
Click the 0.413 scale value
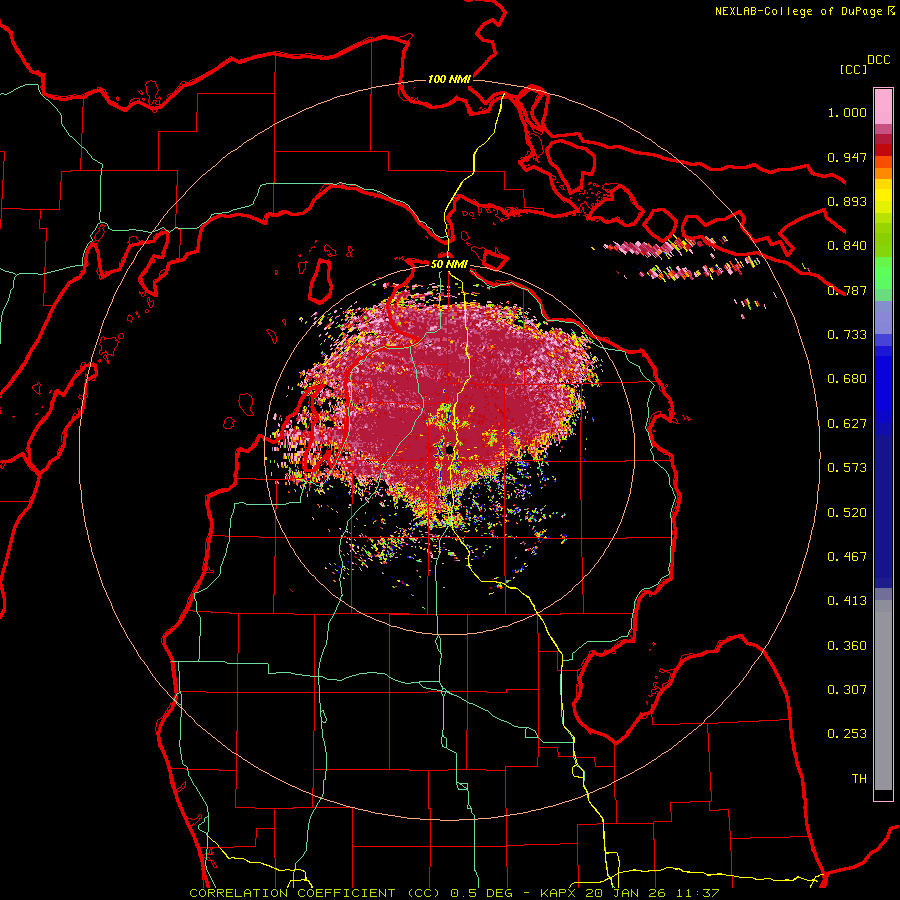click(x=847, y=601)
